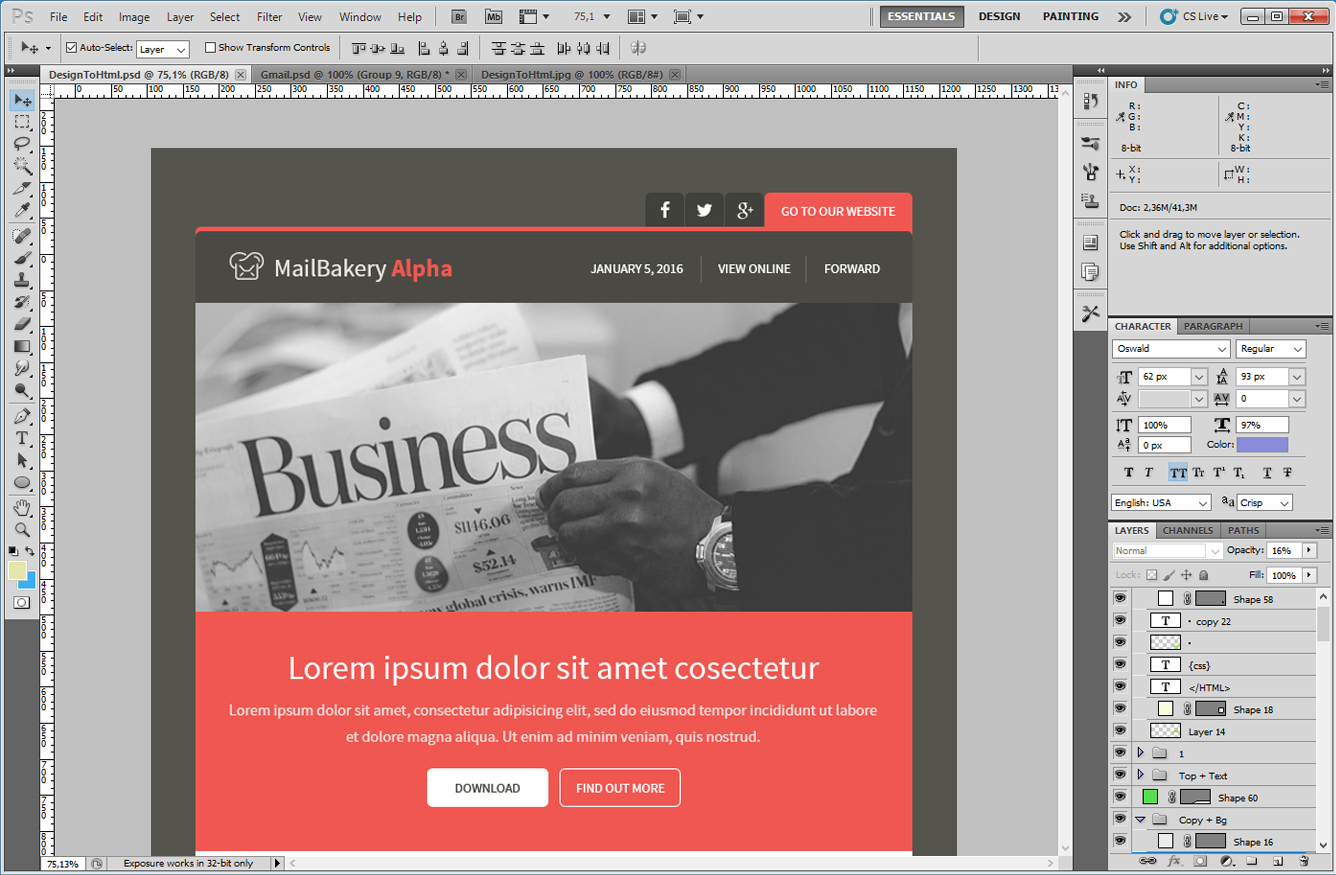Select the Clone Stamp tool
1336x875 pixels.
(x=22, y=280)
